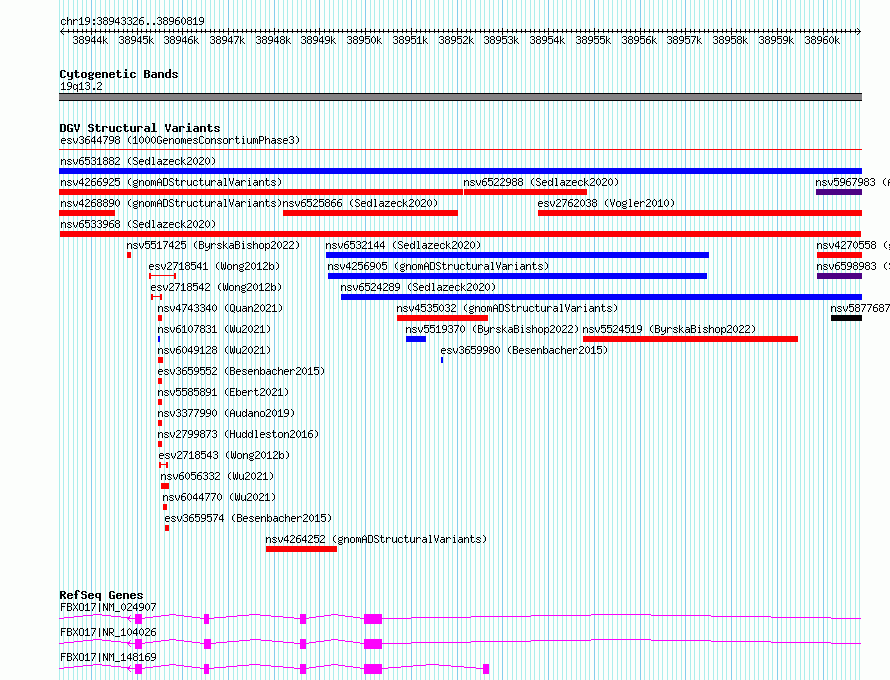Select nsv6049128 (Wu2021) label
The image size is (890, 680).
(x=214, y=350)
